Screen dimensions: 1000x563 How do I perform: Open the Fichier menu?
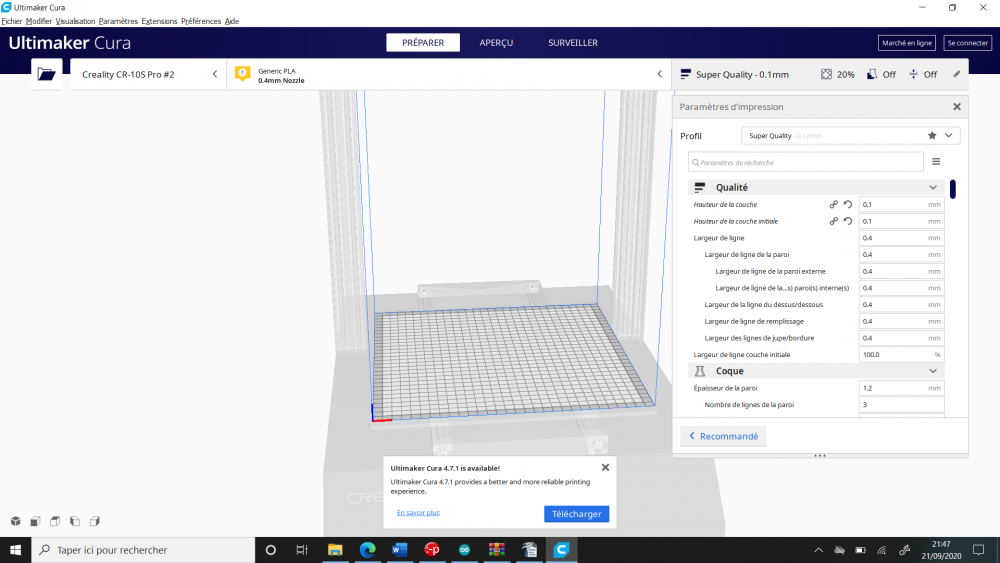click(x=11, y=21)
